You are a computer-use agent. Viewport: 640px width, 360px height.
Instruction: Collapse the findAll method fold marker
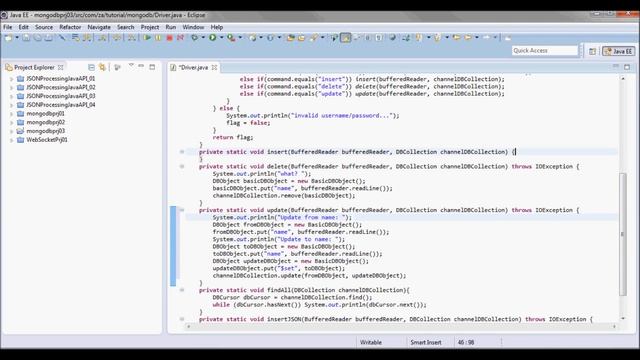pos(182,290)
